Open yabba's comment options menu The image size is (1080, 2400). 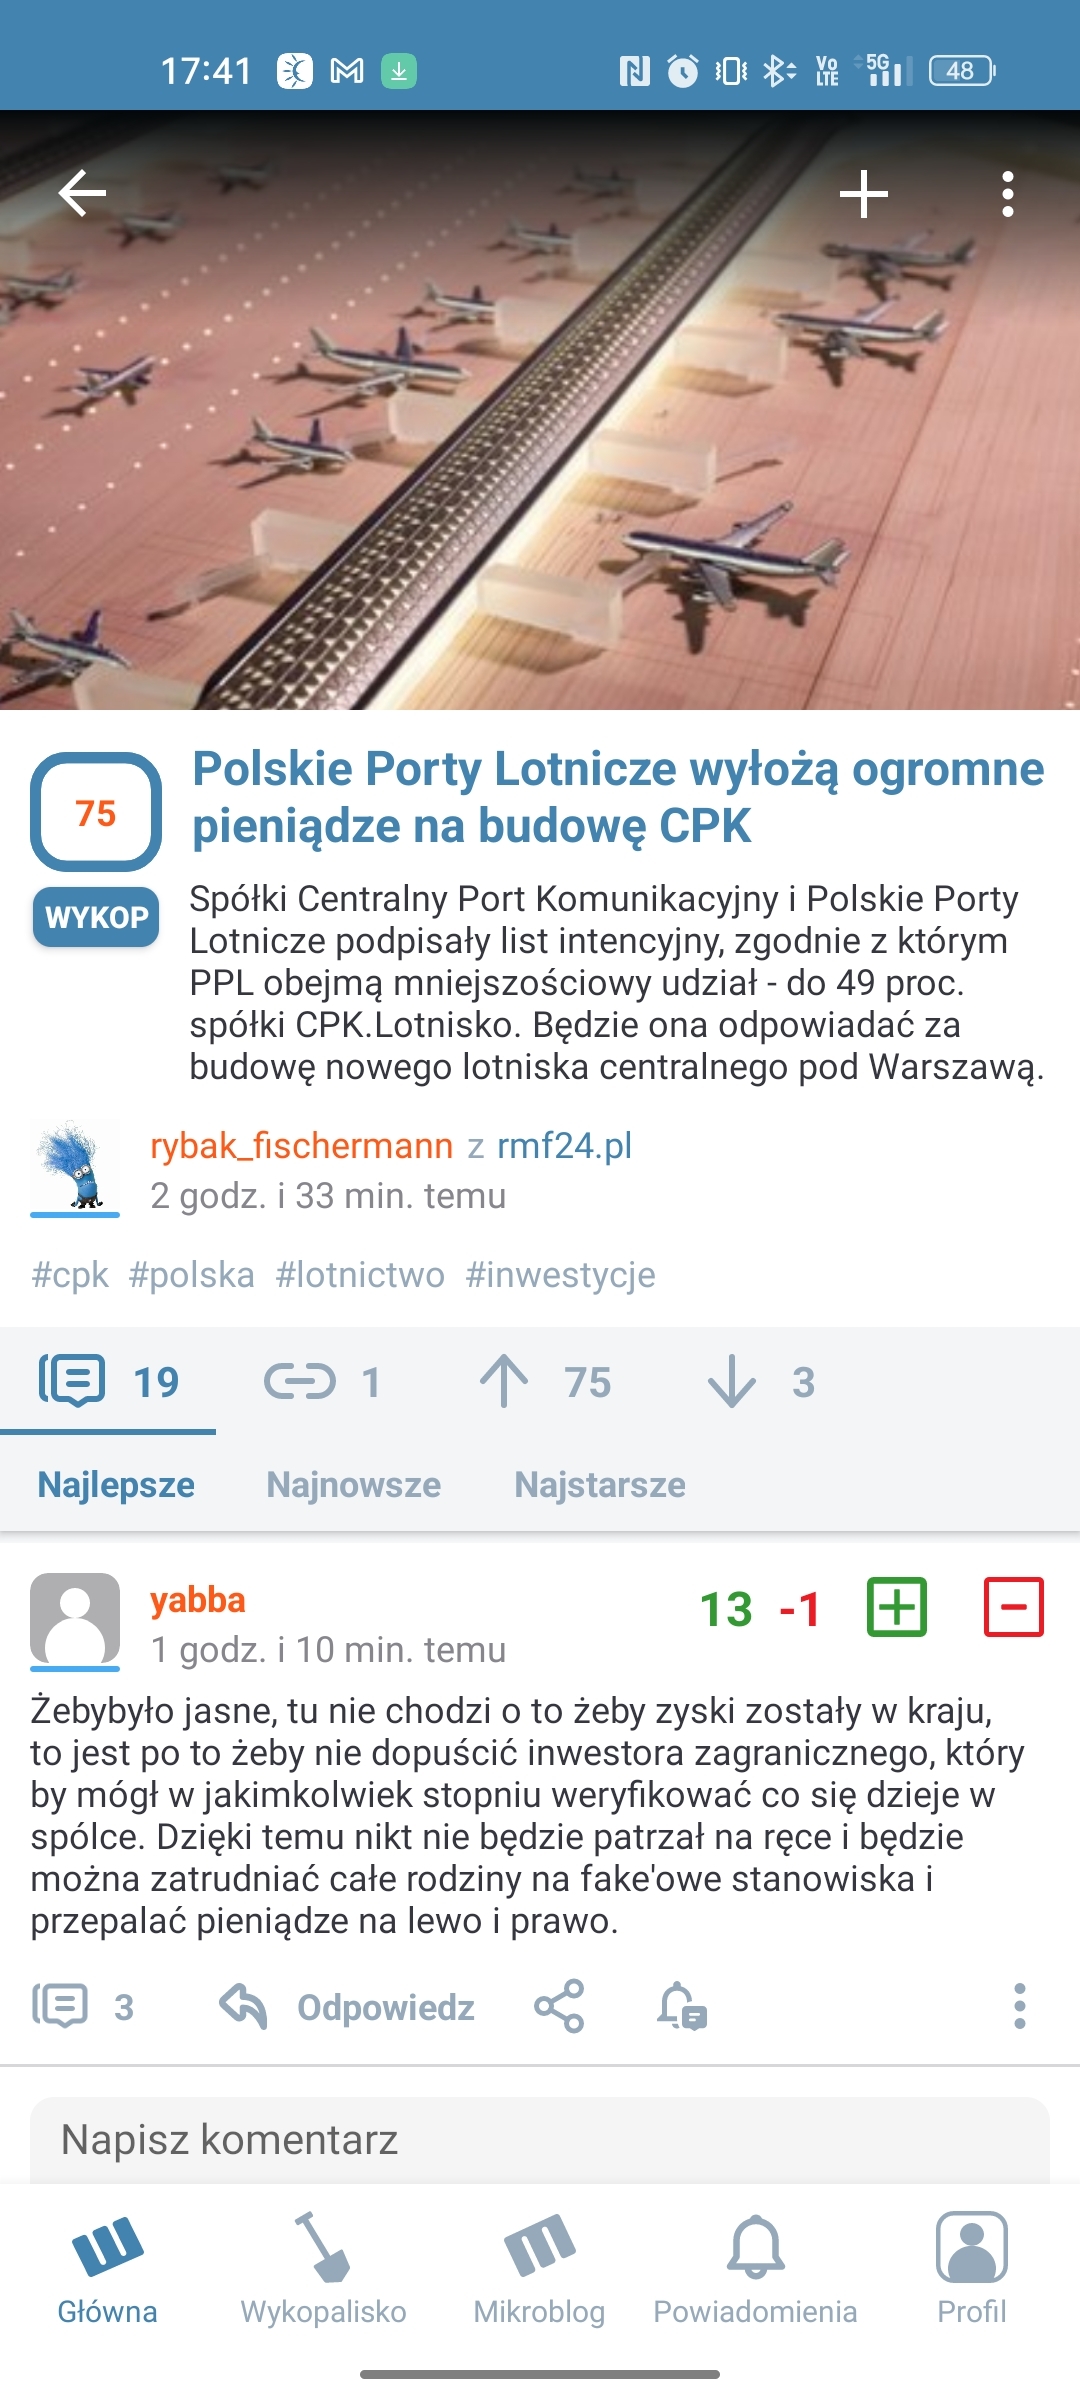click(x=1019, y=2006)
